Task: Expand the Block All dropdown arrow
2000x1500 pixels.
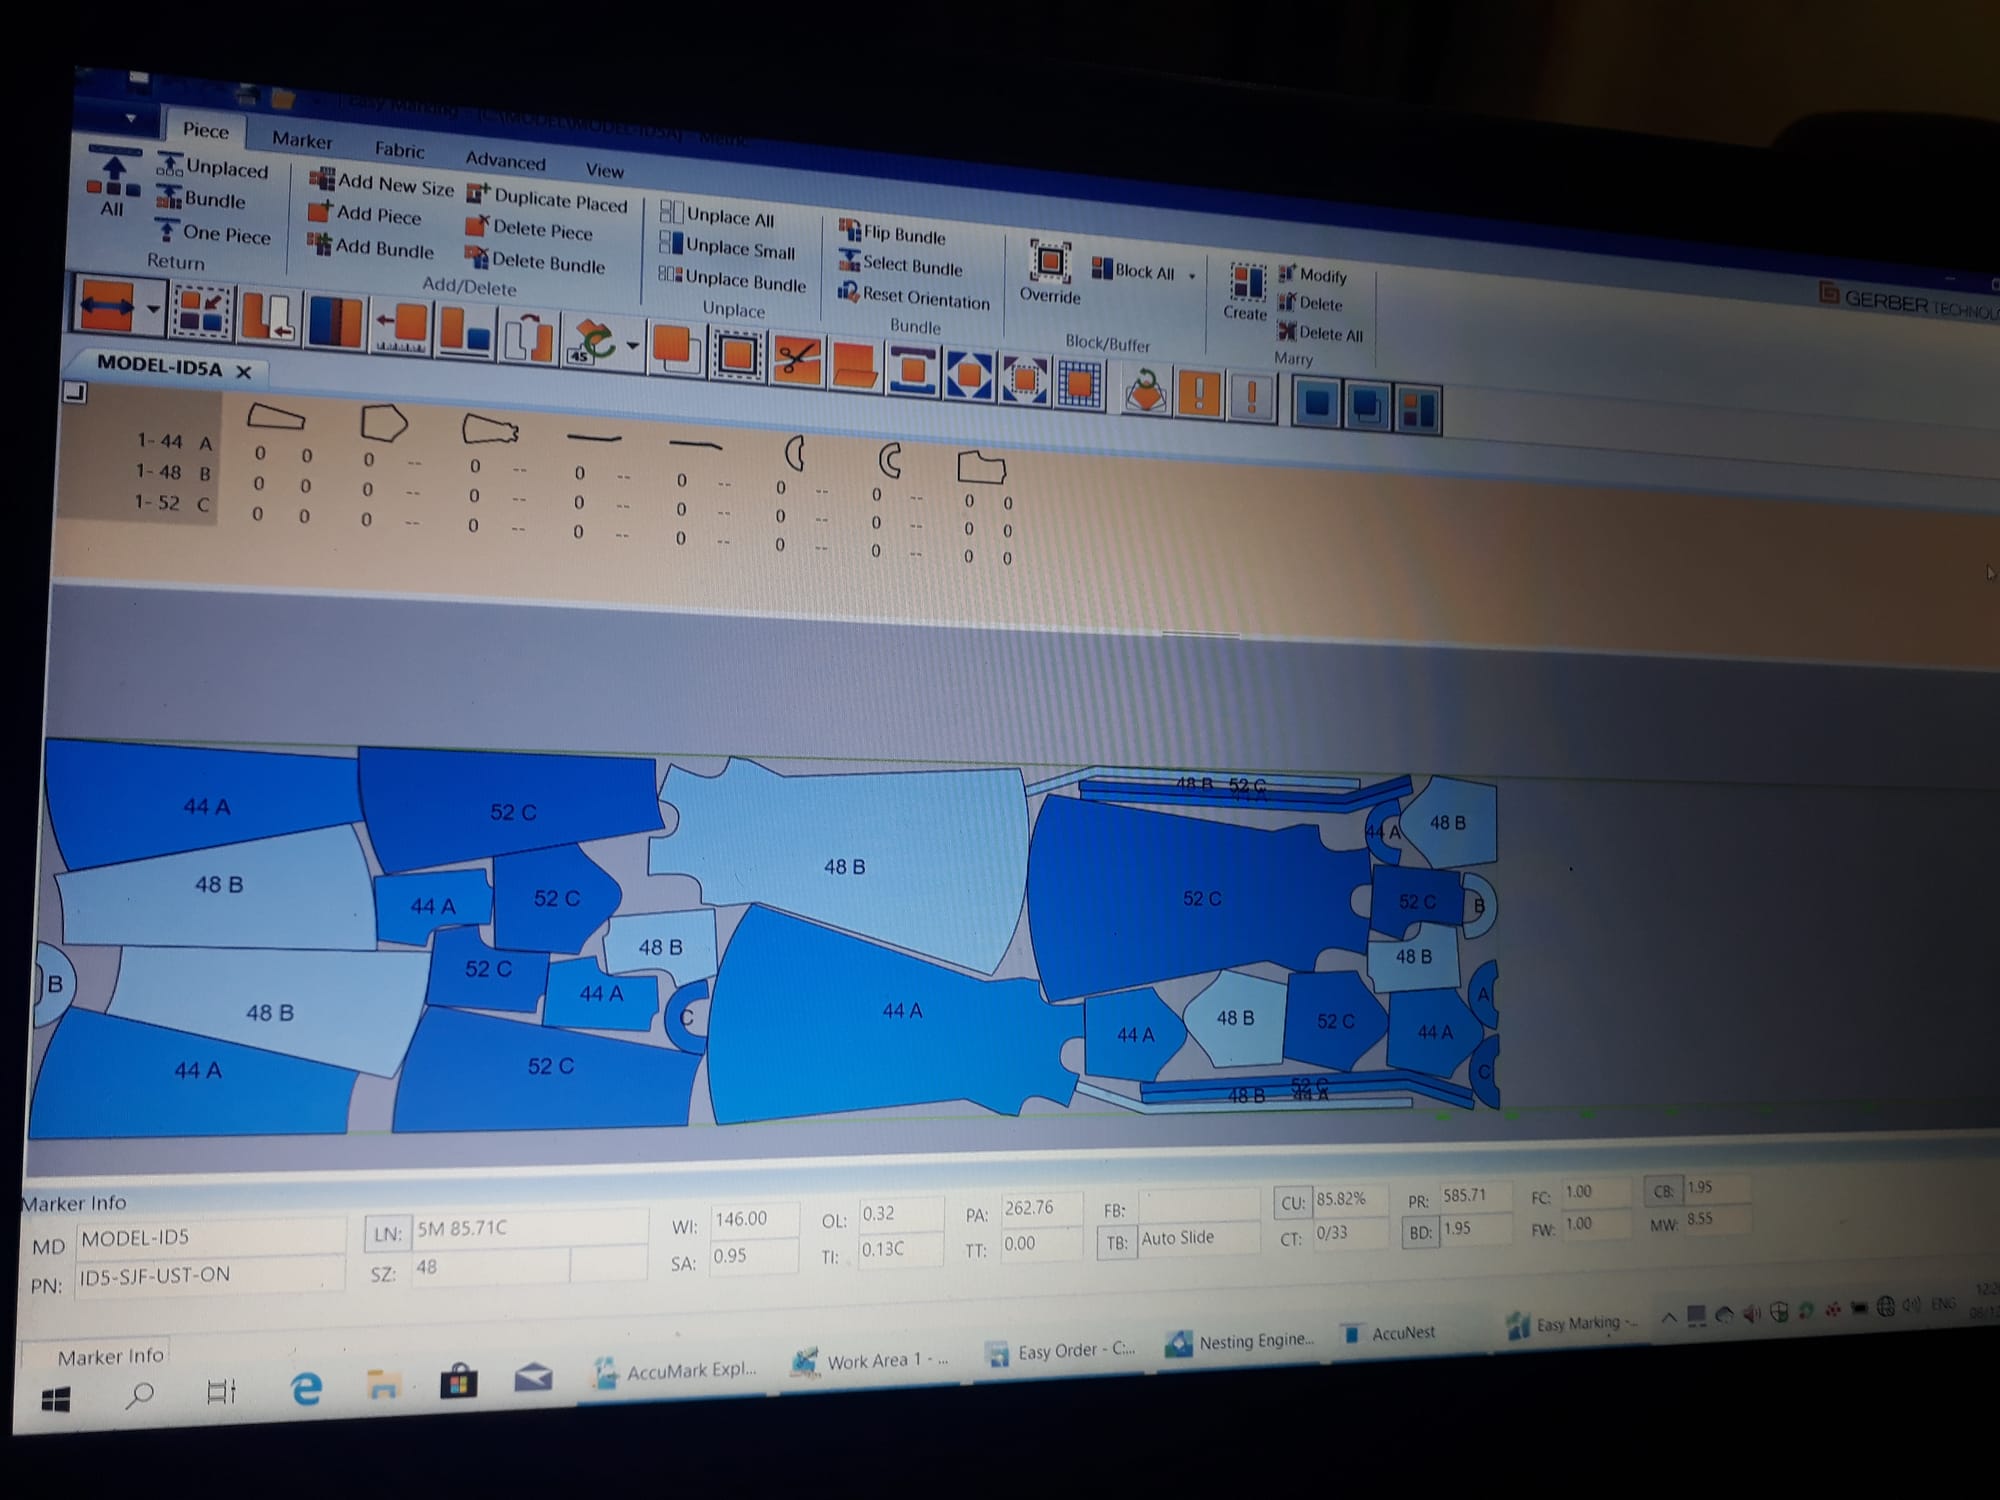Action: coord(1192,276)
